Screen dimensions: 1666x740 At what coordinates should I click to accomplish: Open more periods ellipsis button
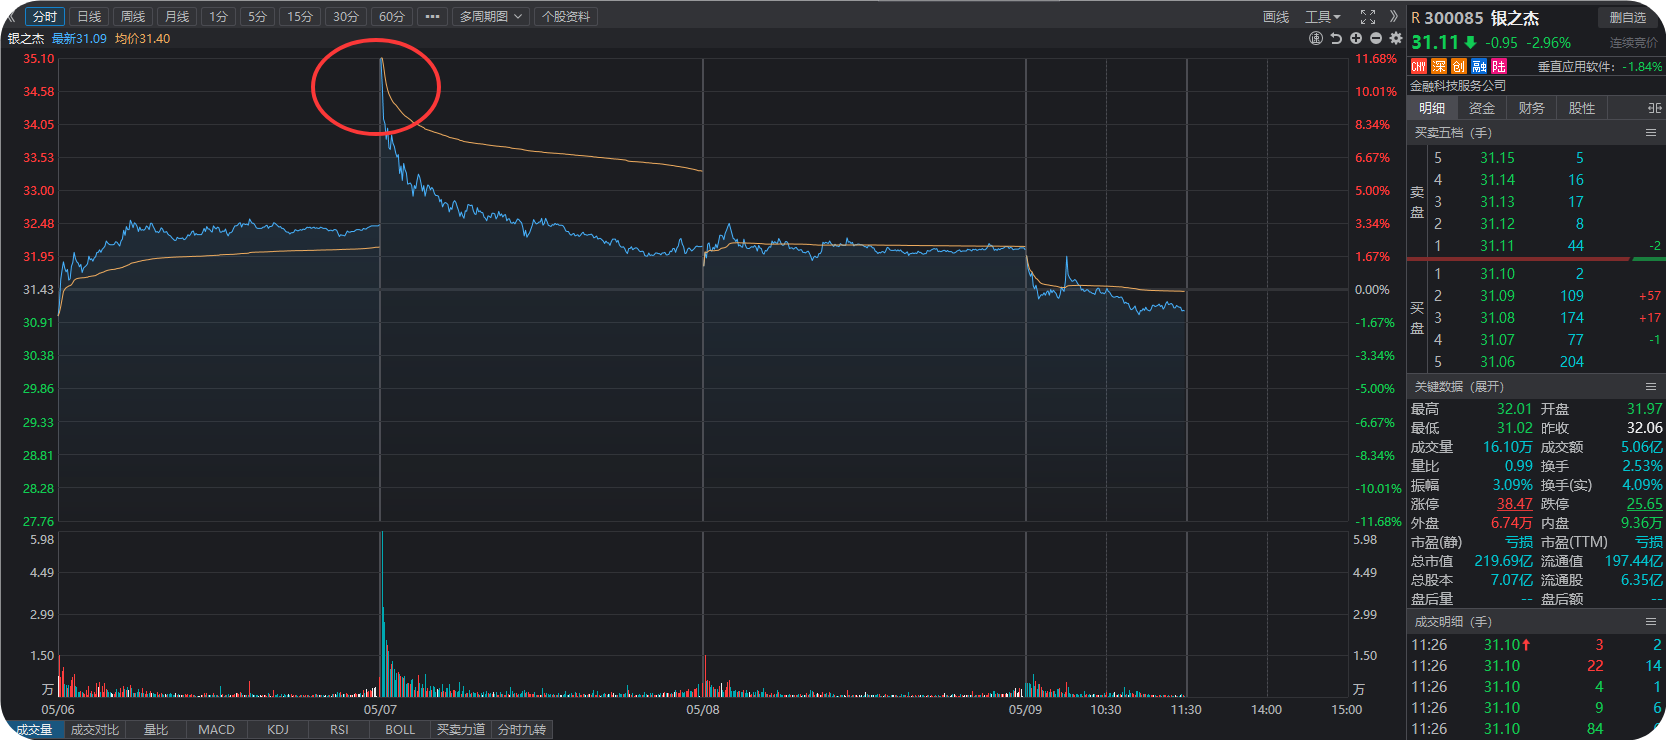click(432, 16)
